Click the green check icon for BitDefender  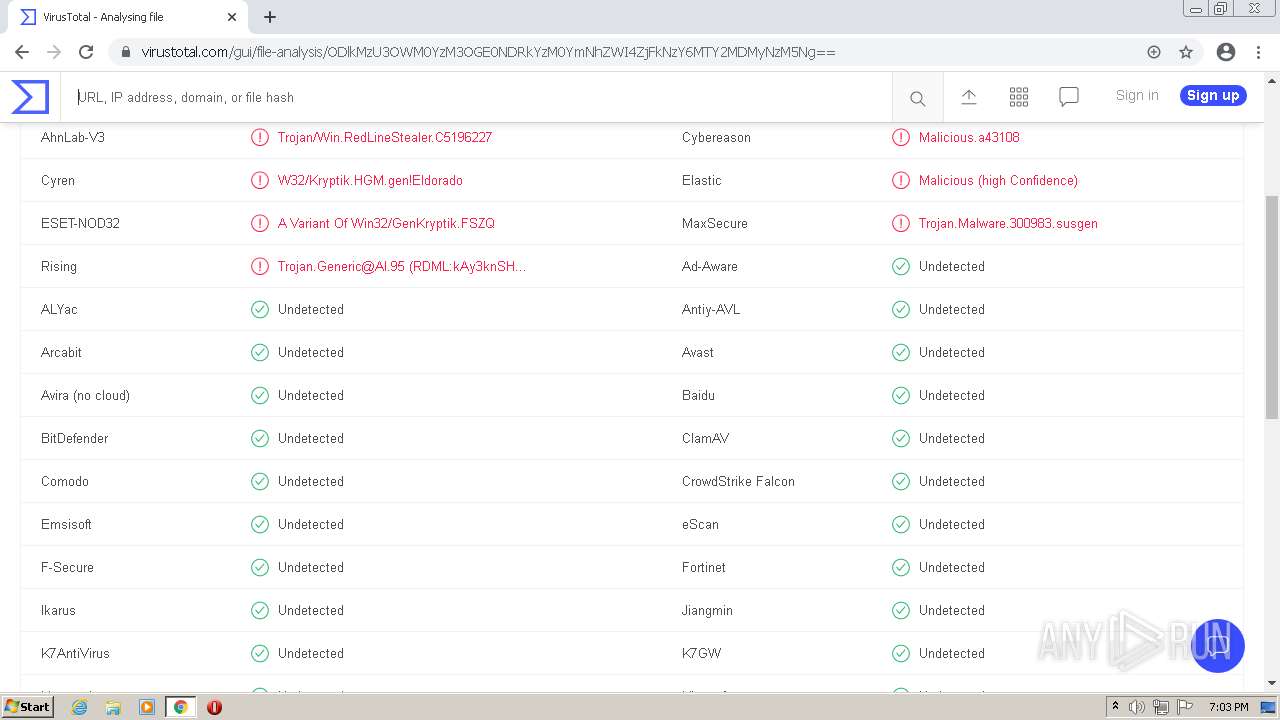[260, 438]
